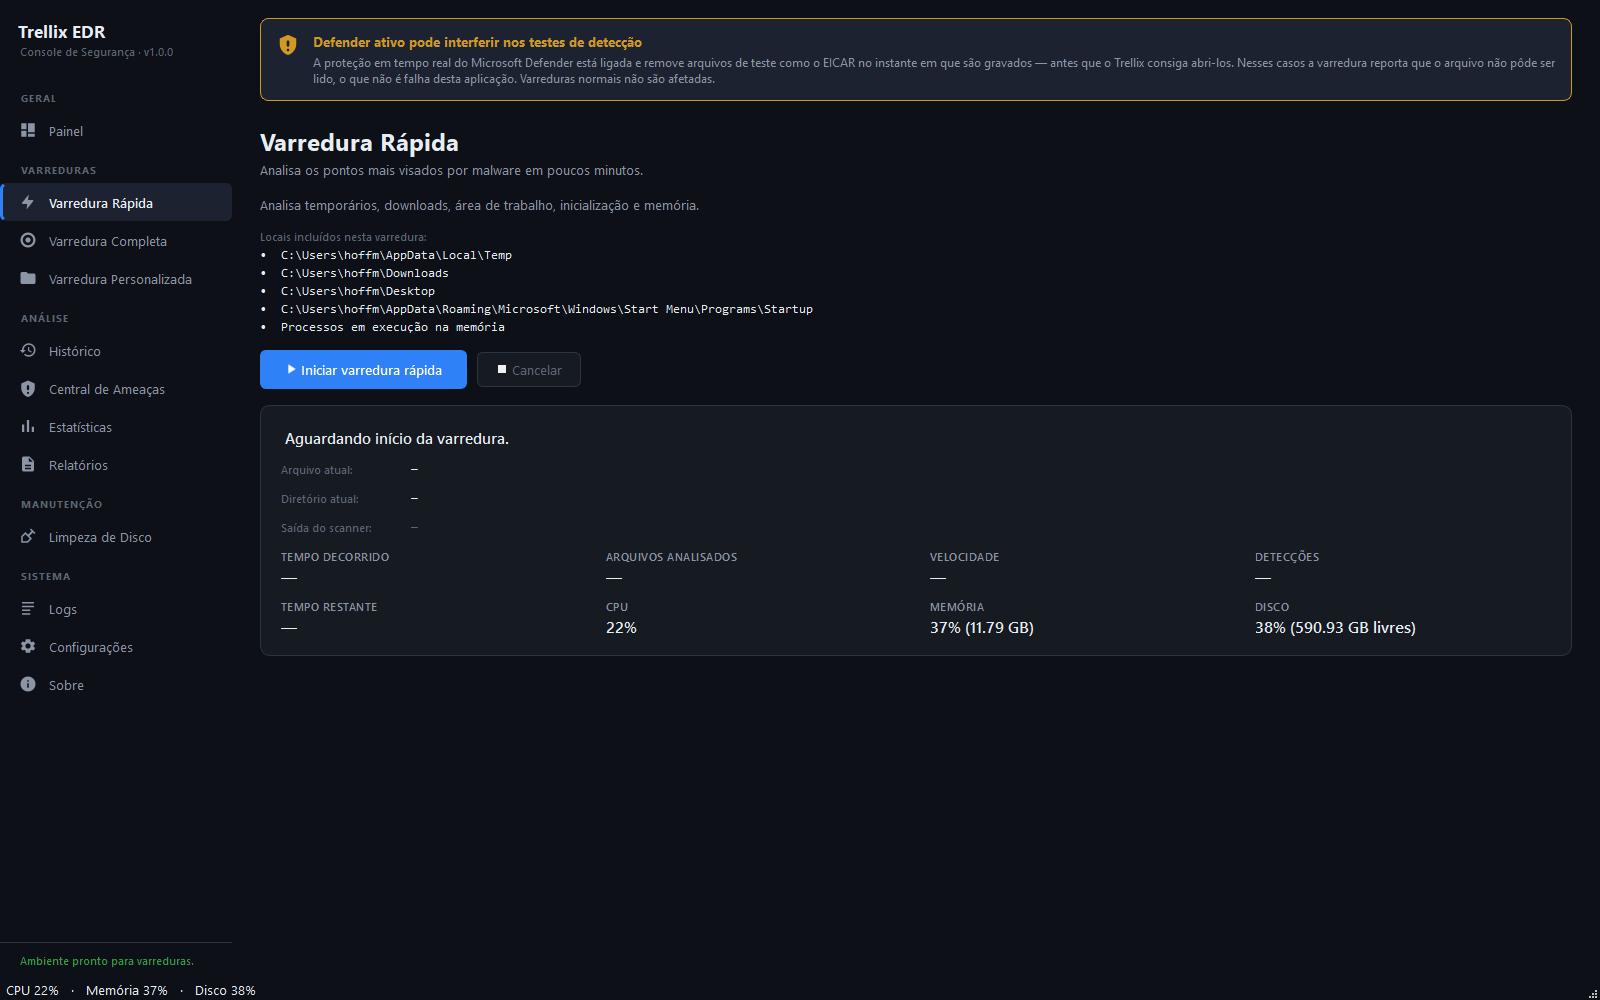Open Relatórios in the sidebar
This screenshot has height=1000, width=1600.
(116, 465)
